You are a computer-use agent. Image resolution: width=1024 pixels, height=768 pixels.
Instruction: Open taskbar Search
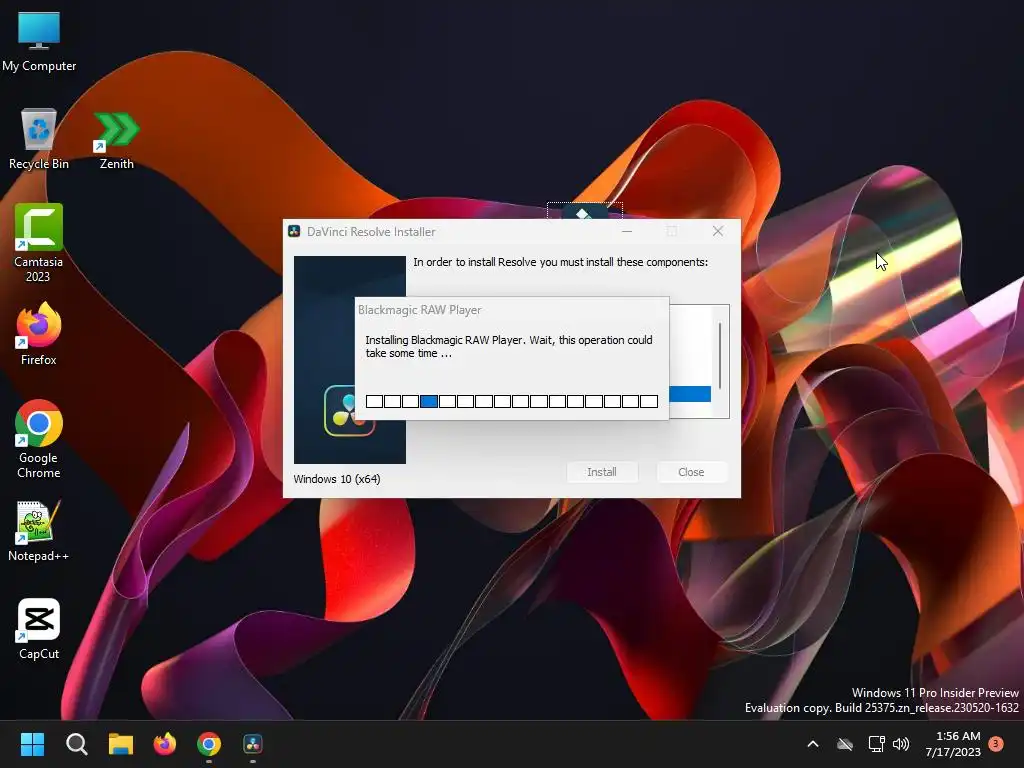click(76, 744)
